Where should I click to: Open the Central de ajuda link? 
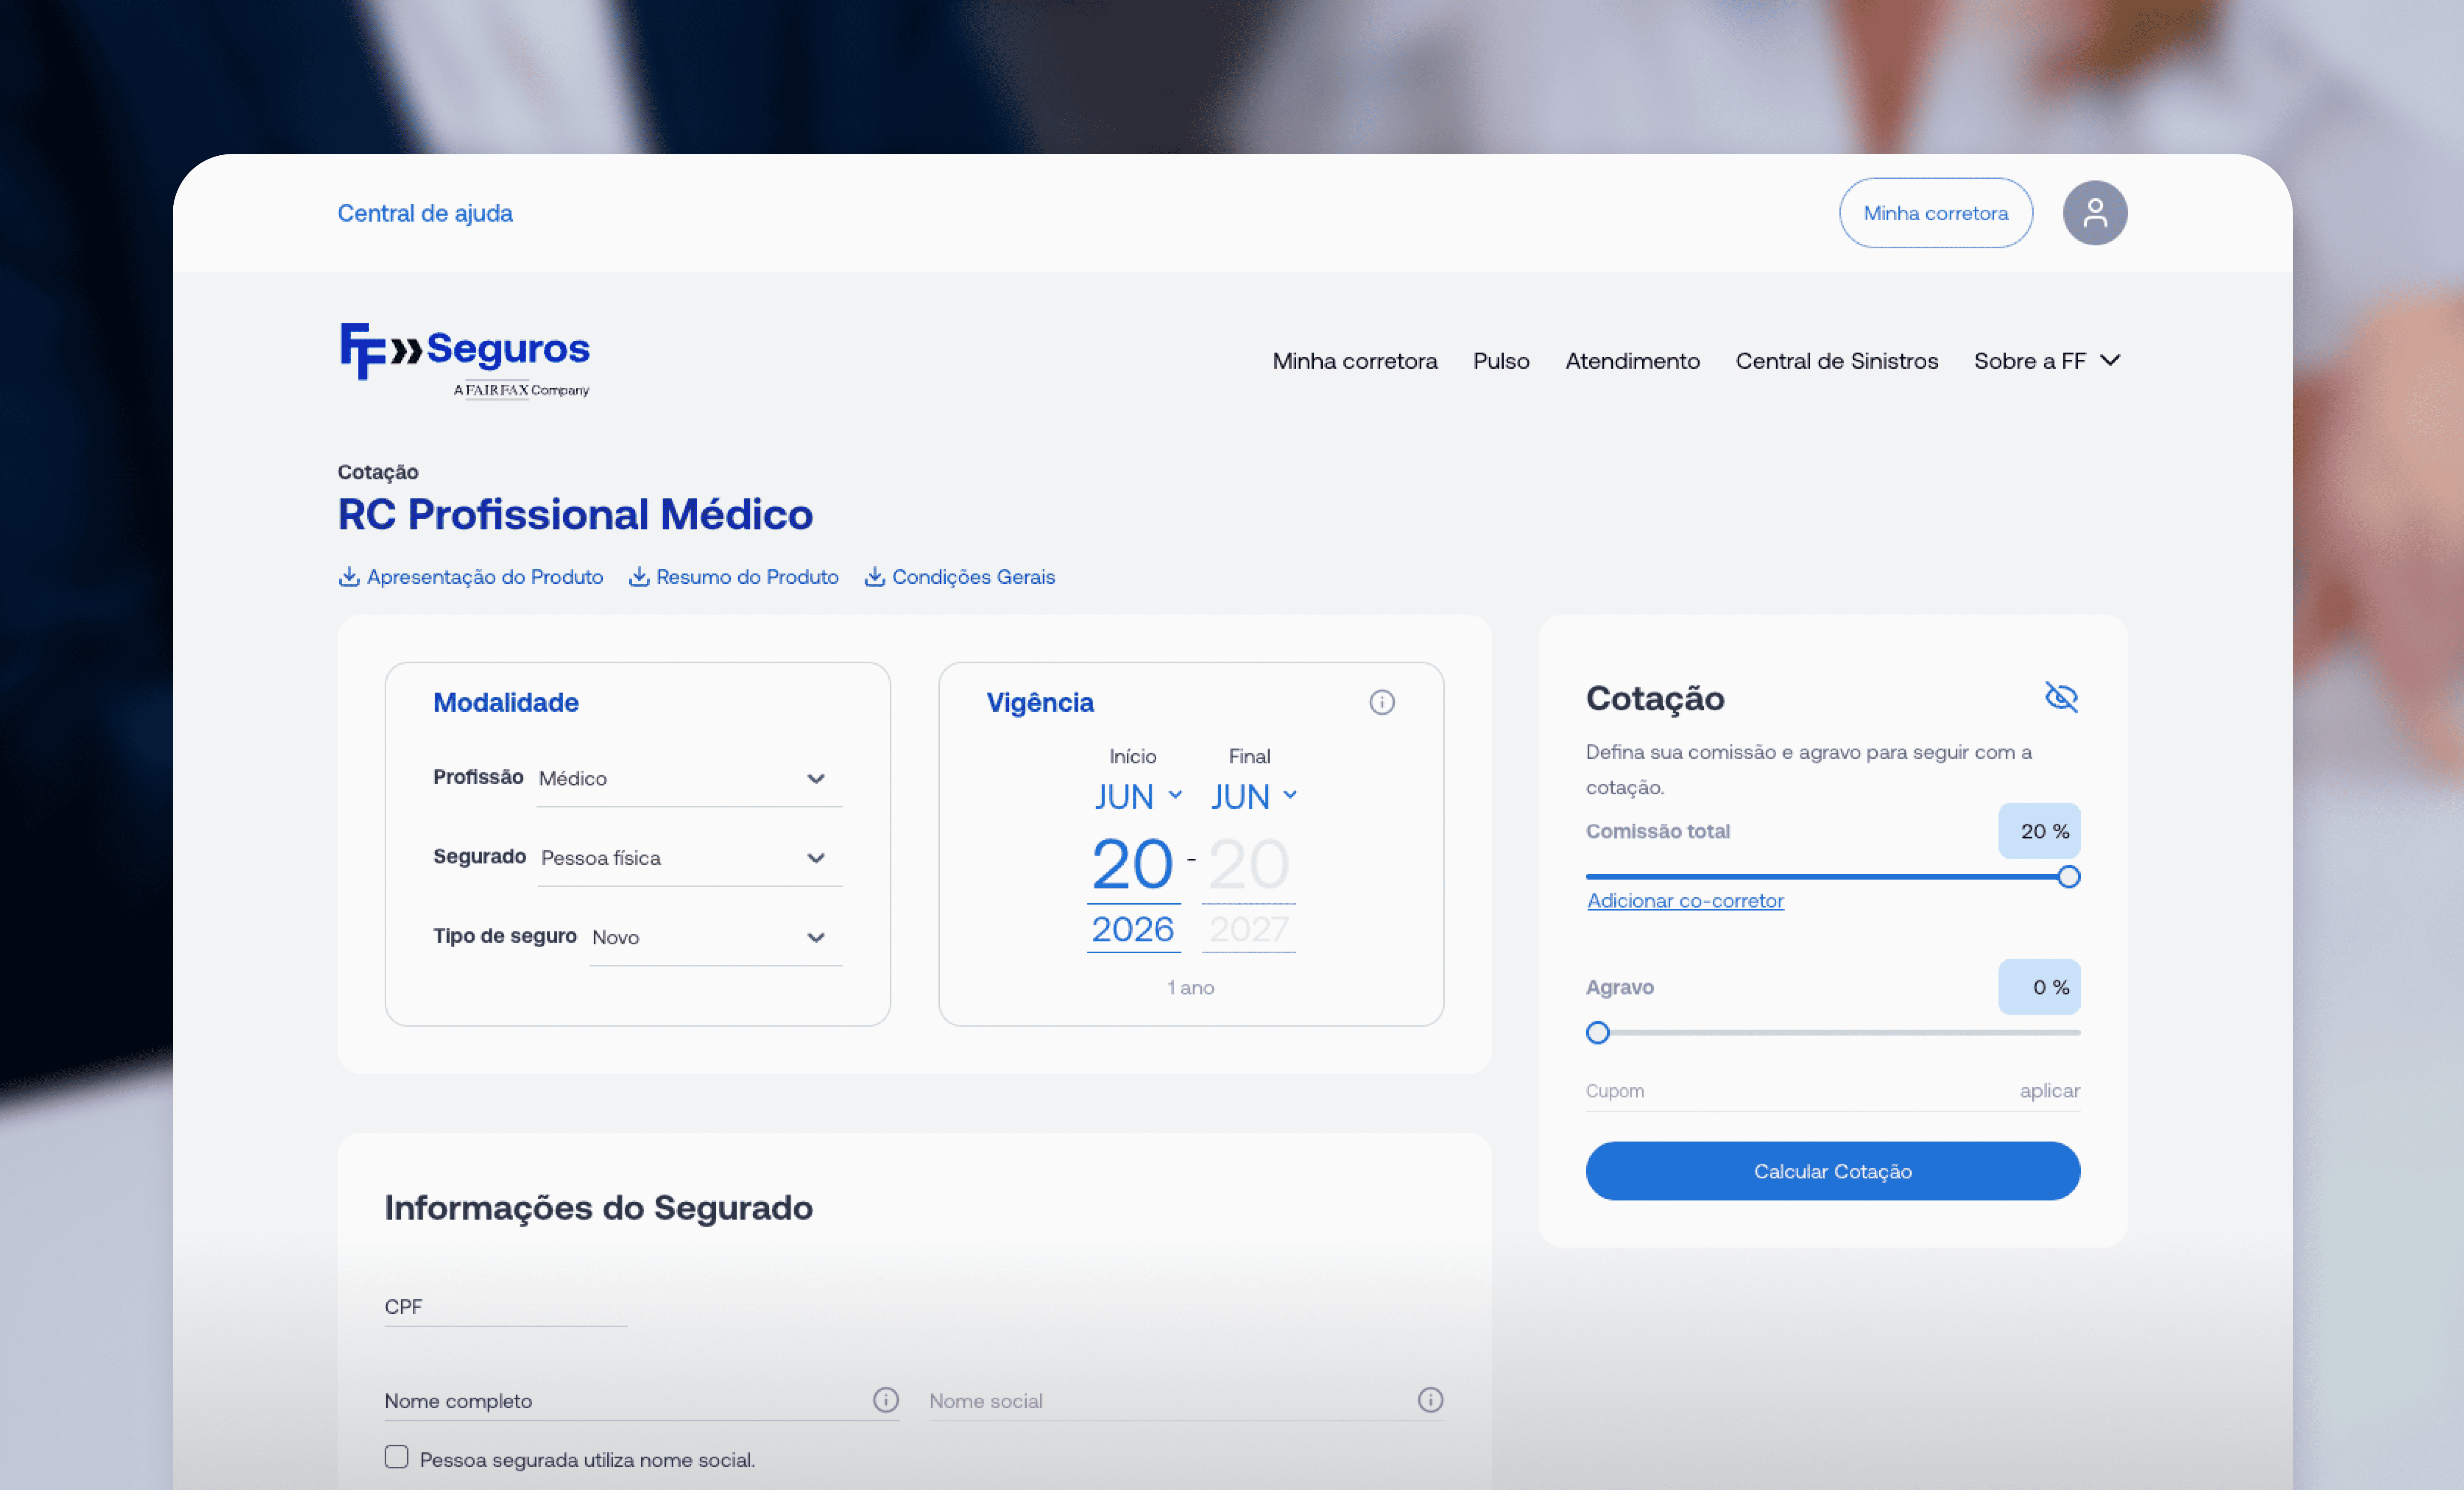coord(425,213)
